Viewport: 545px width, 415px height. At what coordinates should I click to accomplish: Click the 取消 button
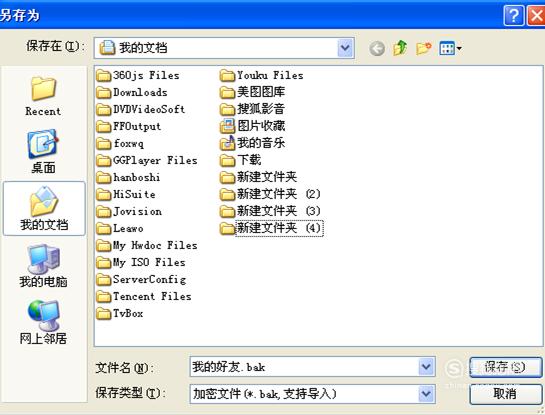[x=505, y=394]
